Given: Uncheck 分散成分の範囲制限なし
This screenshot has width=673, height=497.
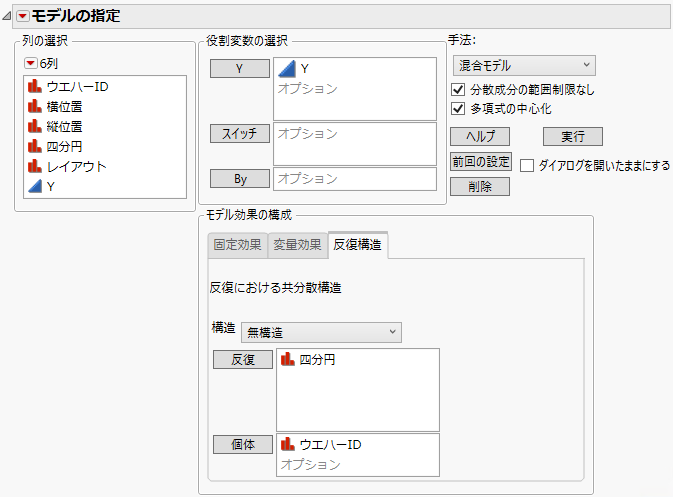Looking at the screenshot, I should (x=458, y=89).
